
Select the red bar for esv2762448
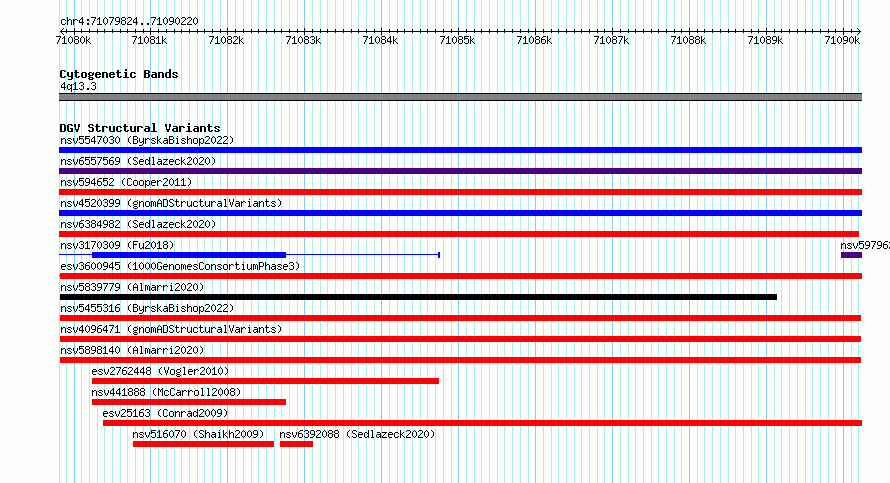pyautogui.click(x=265, y=381)
